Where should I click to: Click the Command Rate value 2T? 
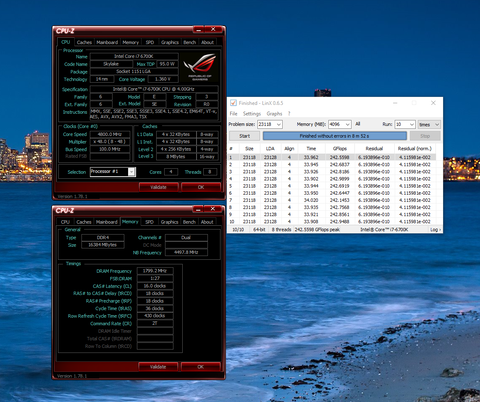155,323
